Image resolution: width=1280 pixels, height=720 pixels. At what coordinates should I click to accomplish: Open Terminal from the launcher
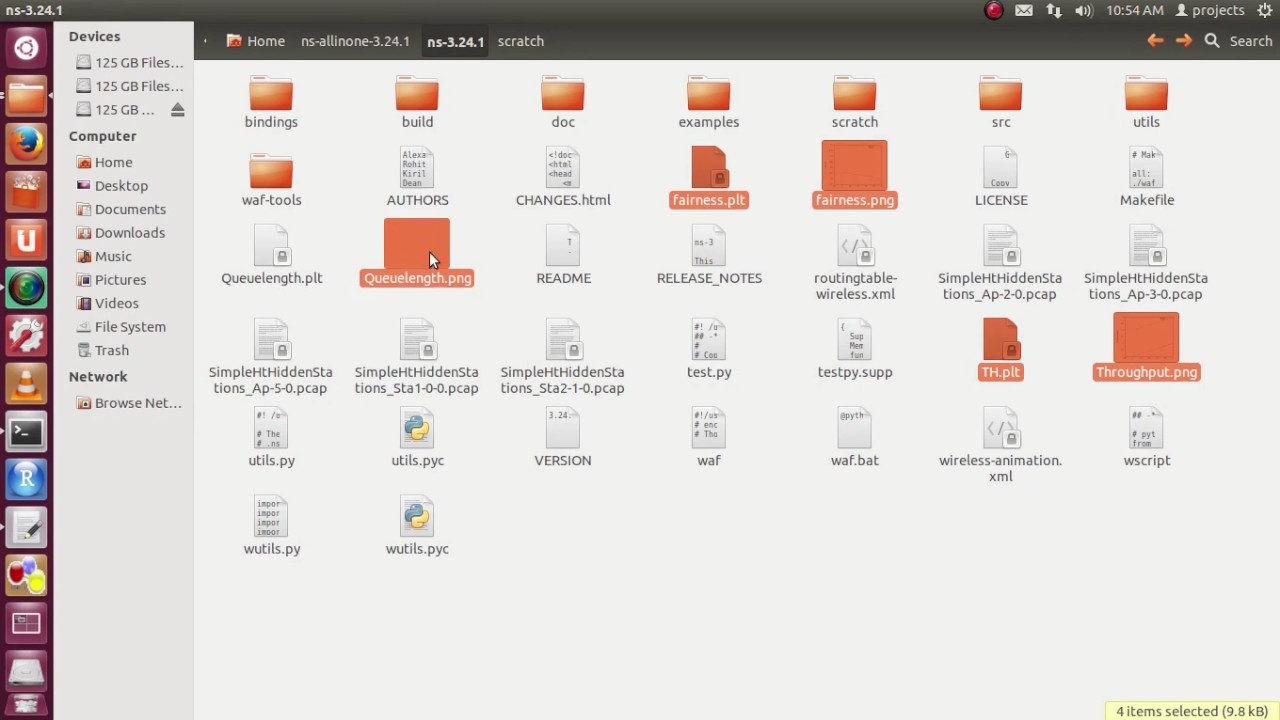click(x=26, y=432)
